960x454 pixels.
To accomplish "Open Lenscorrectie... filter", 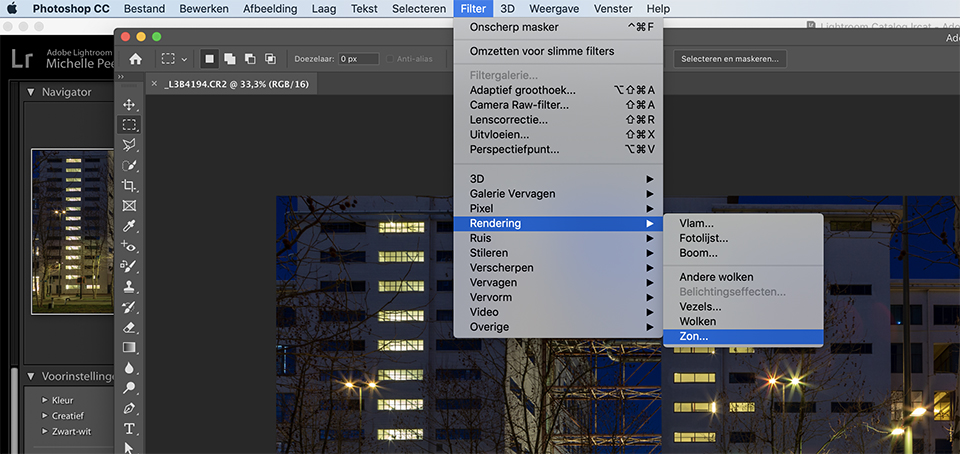I will (x=558, y=120).
